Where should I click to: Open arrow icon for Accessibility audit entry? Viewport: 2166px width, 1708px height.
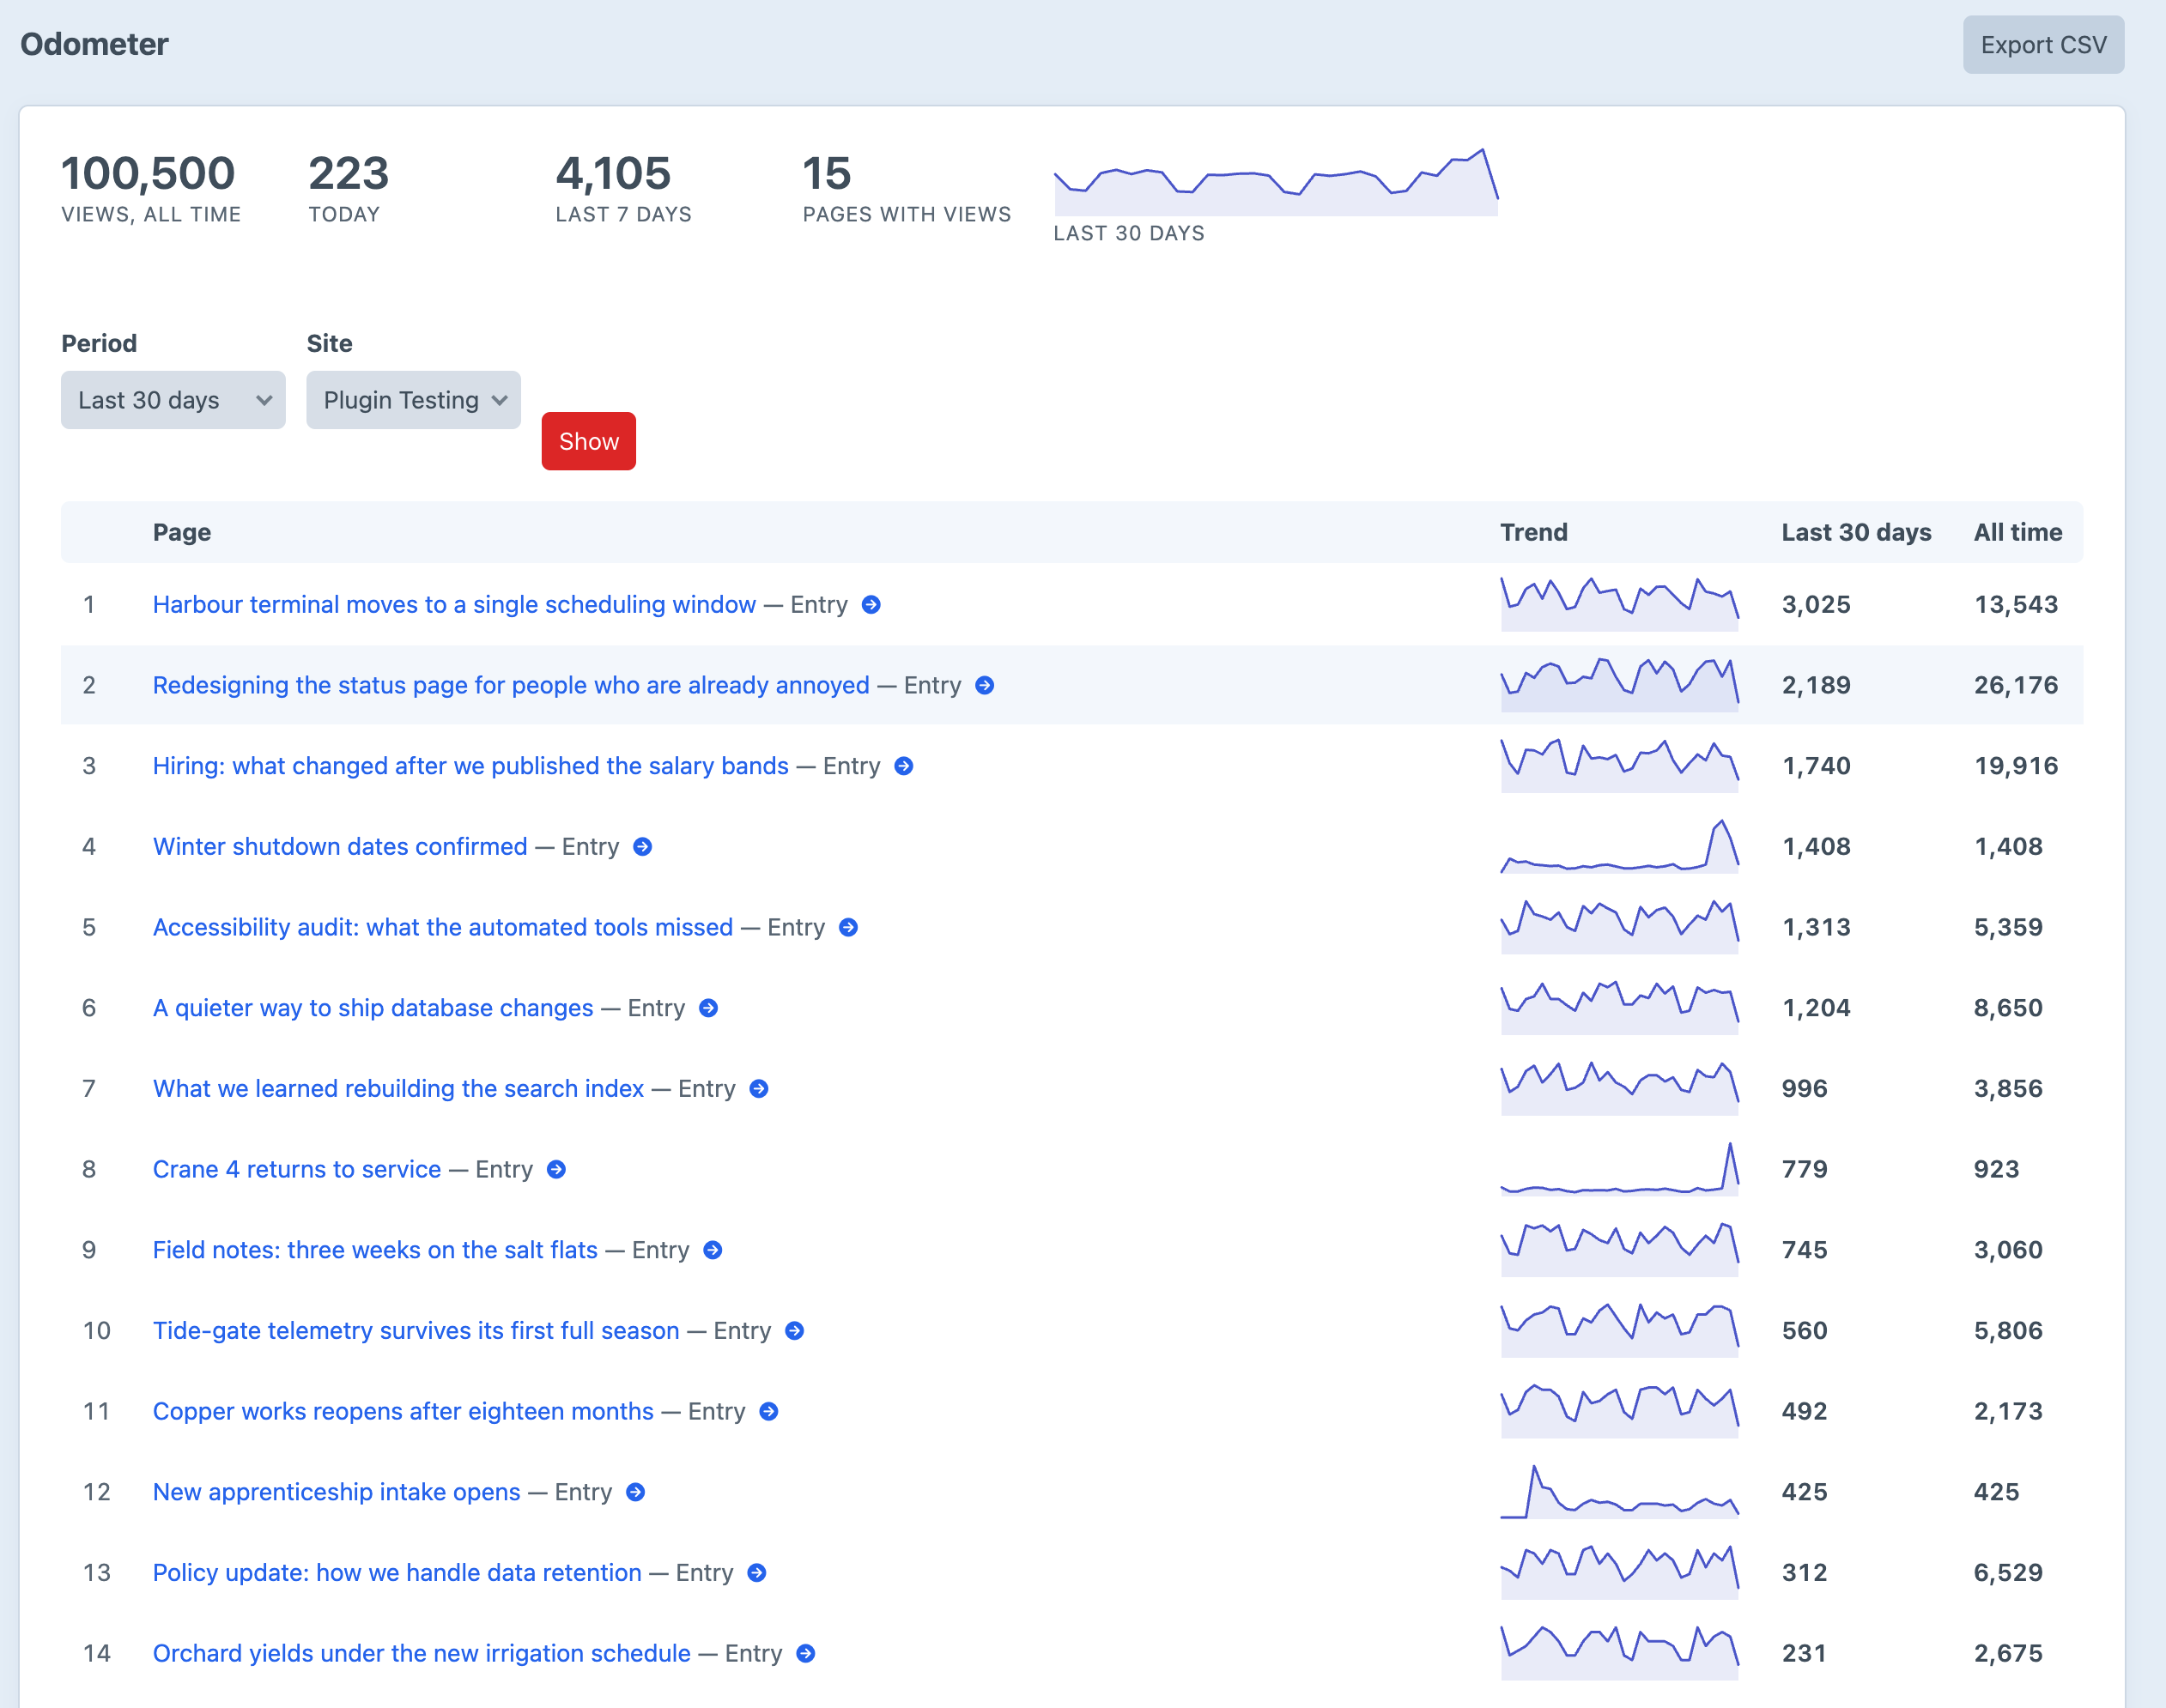tap(848, 928)
